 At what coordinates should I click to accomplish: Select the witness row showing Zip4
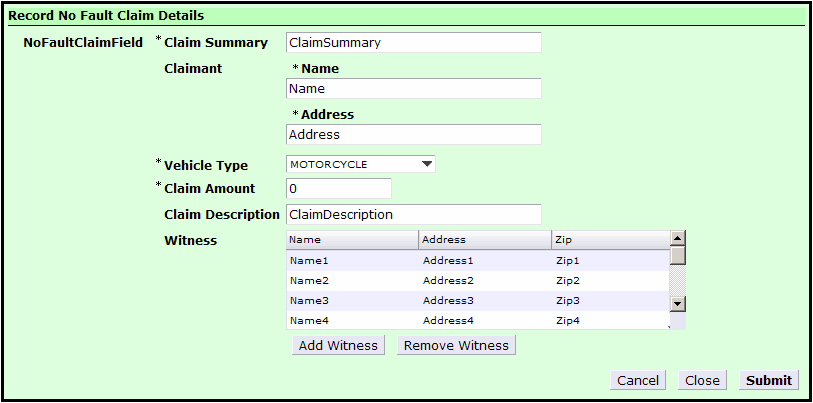click(478, 321)
